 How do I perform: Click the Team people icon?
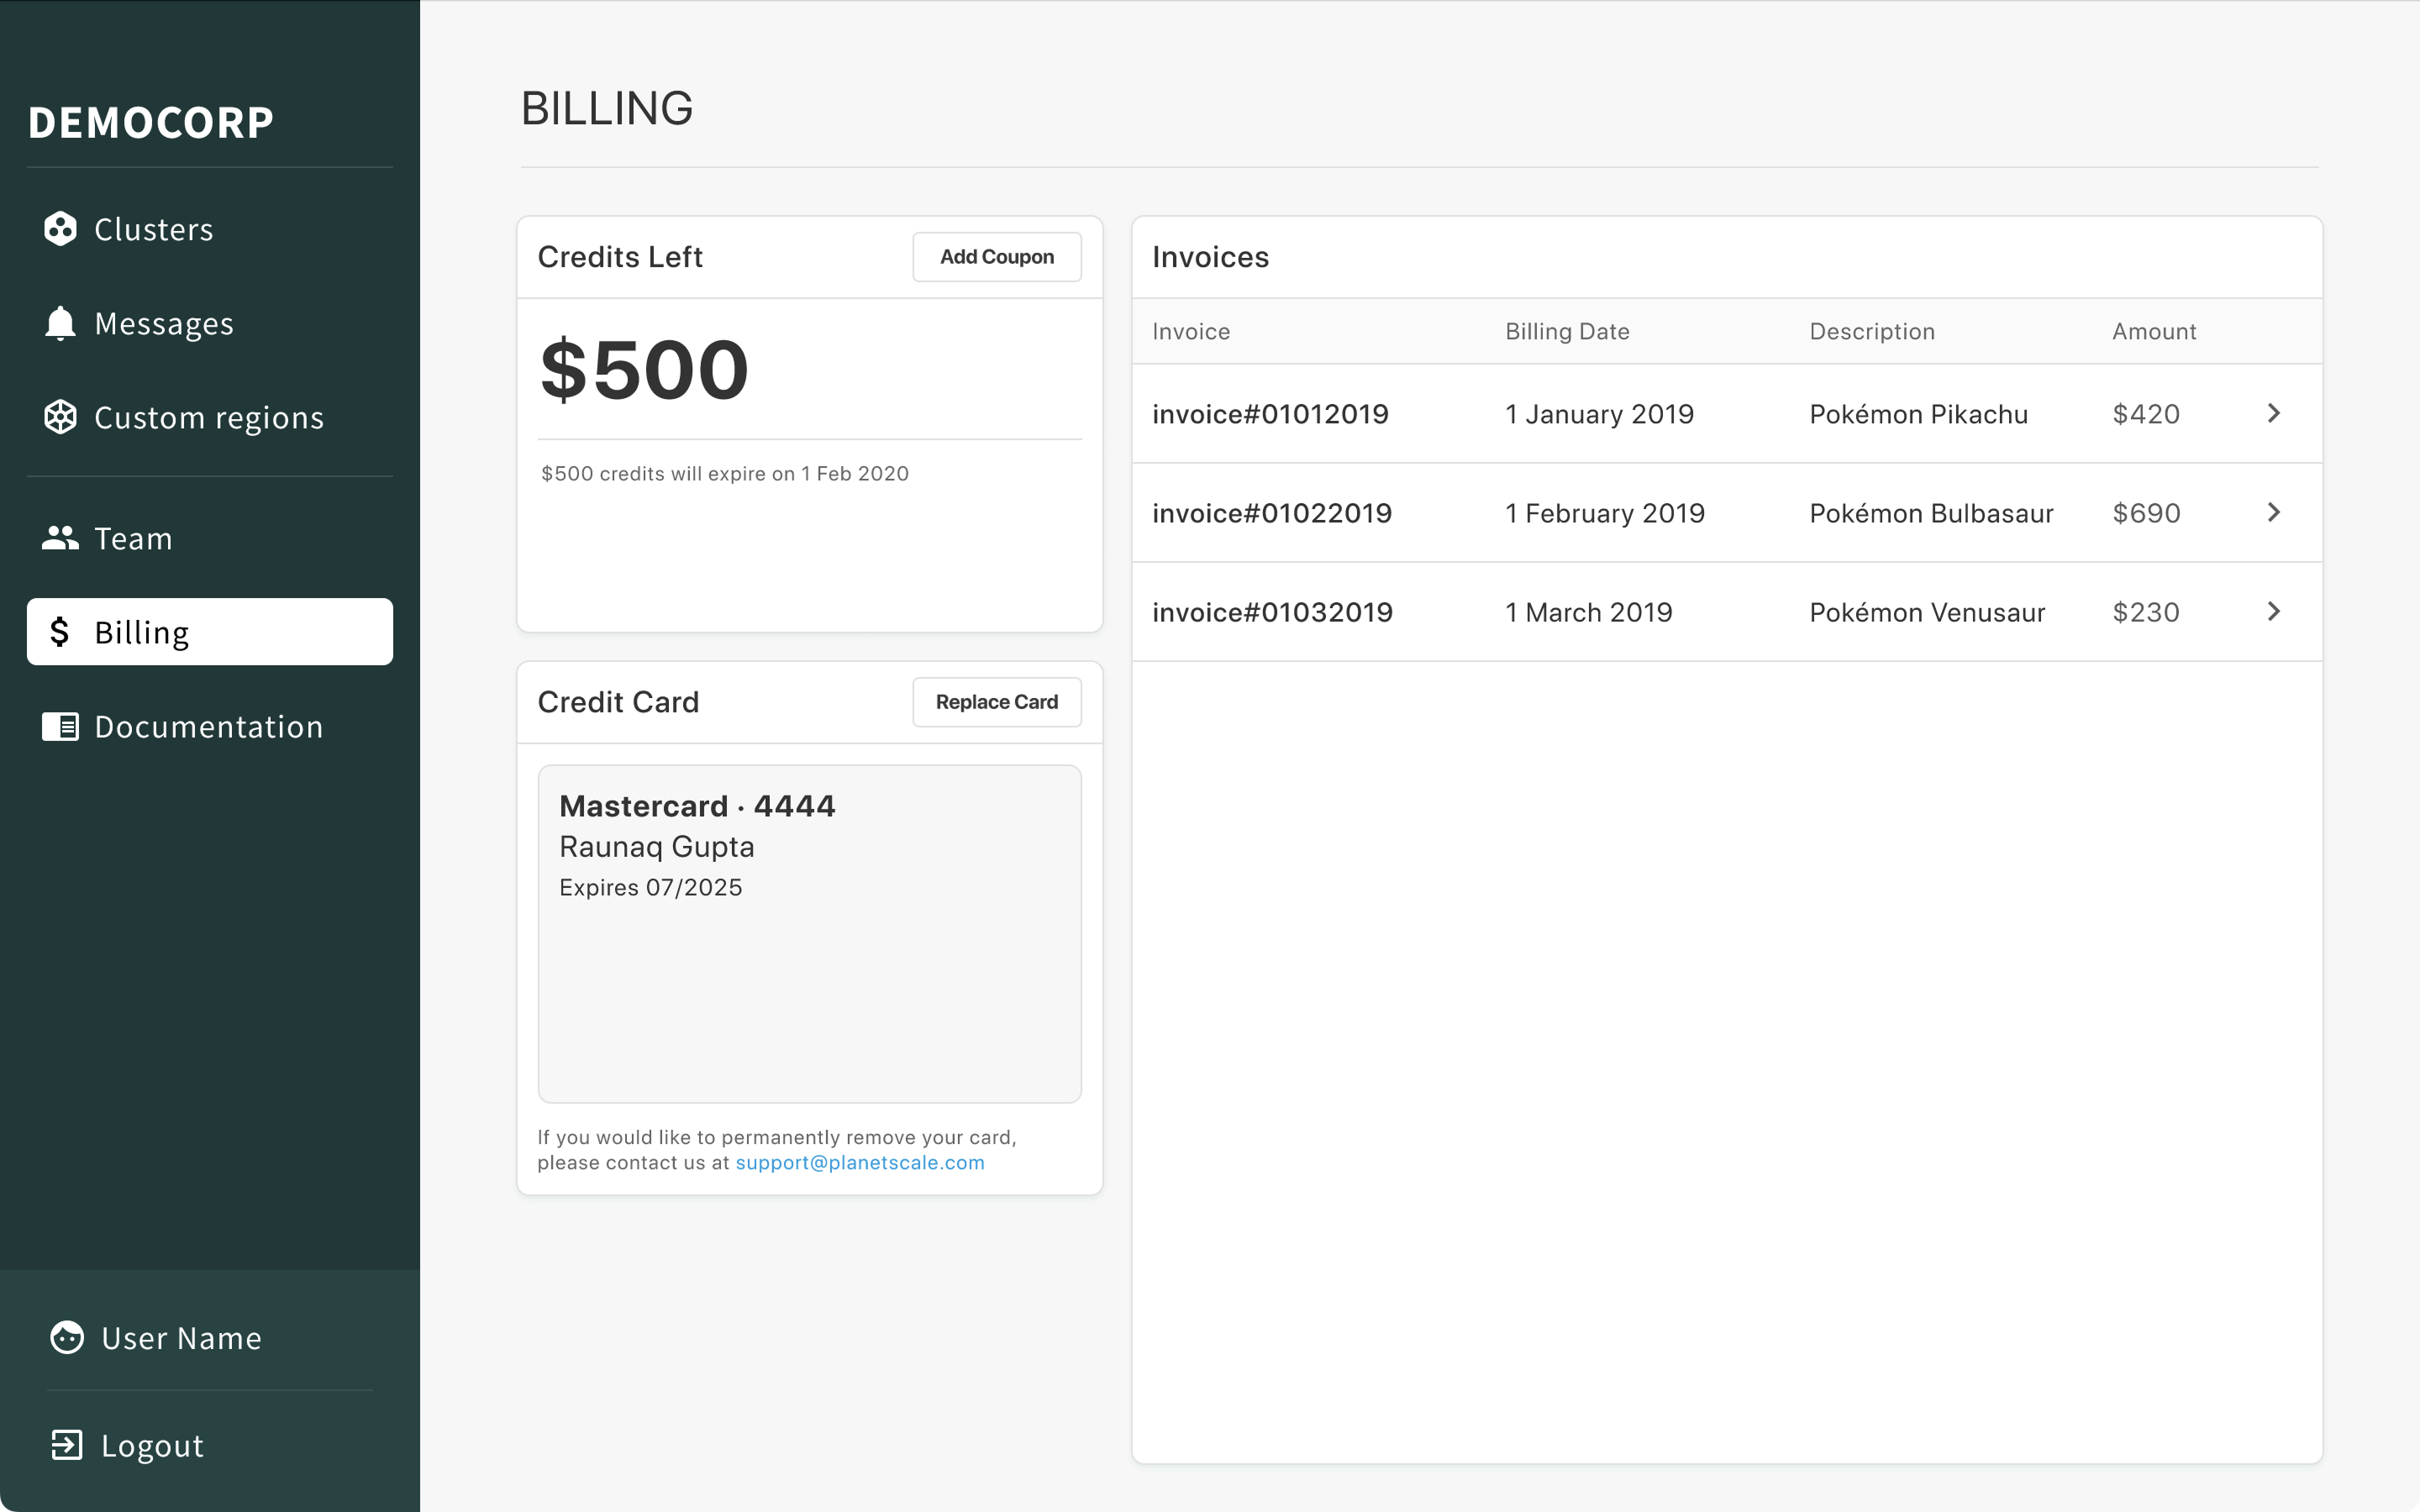tap(60, 538)
